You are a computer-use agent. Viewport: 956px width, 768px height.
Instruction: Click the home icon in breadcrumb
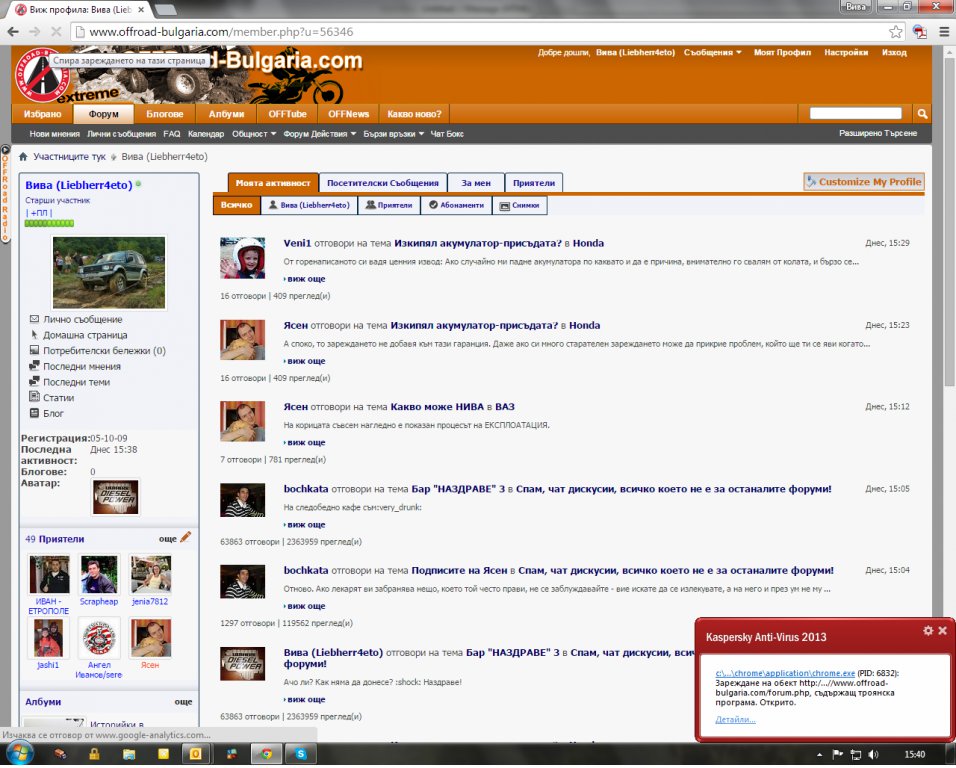click(x=23, y=157)
